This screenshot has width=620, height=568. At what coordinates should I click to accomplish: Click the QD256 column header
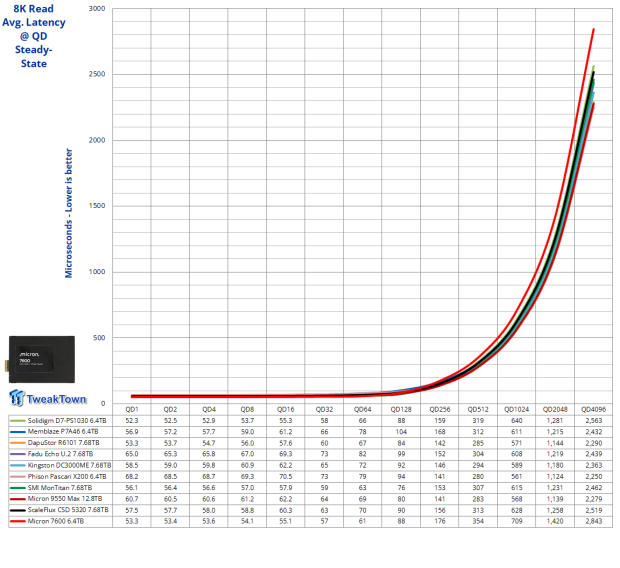pyautogui.click(x=440, y=409)
